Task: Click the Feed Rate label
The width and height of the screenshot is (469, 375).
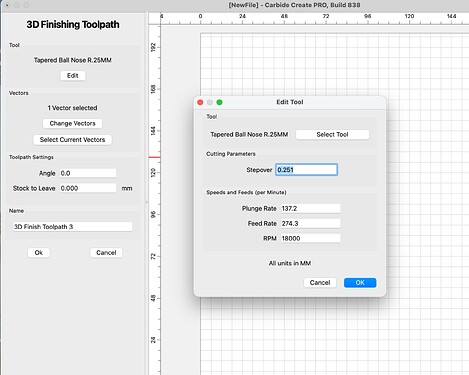Action: 262,224
